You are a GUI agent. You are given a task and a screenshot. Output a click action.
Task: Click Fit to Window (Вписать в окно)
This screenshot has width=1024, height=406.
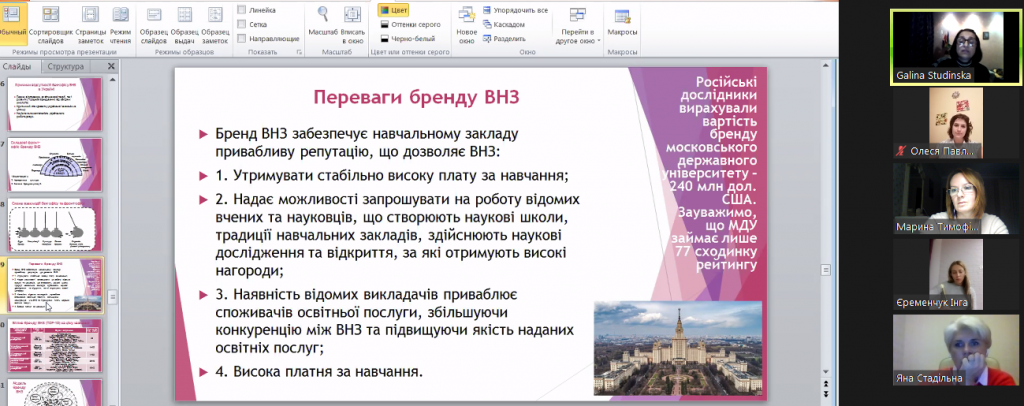tap(352, 20)
